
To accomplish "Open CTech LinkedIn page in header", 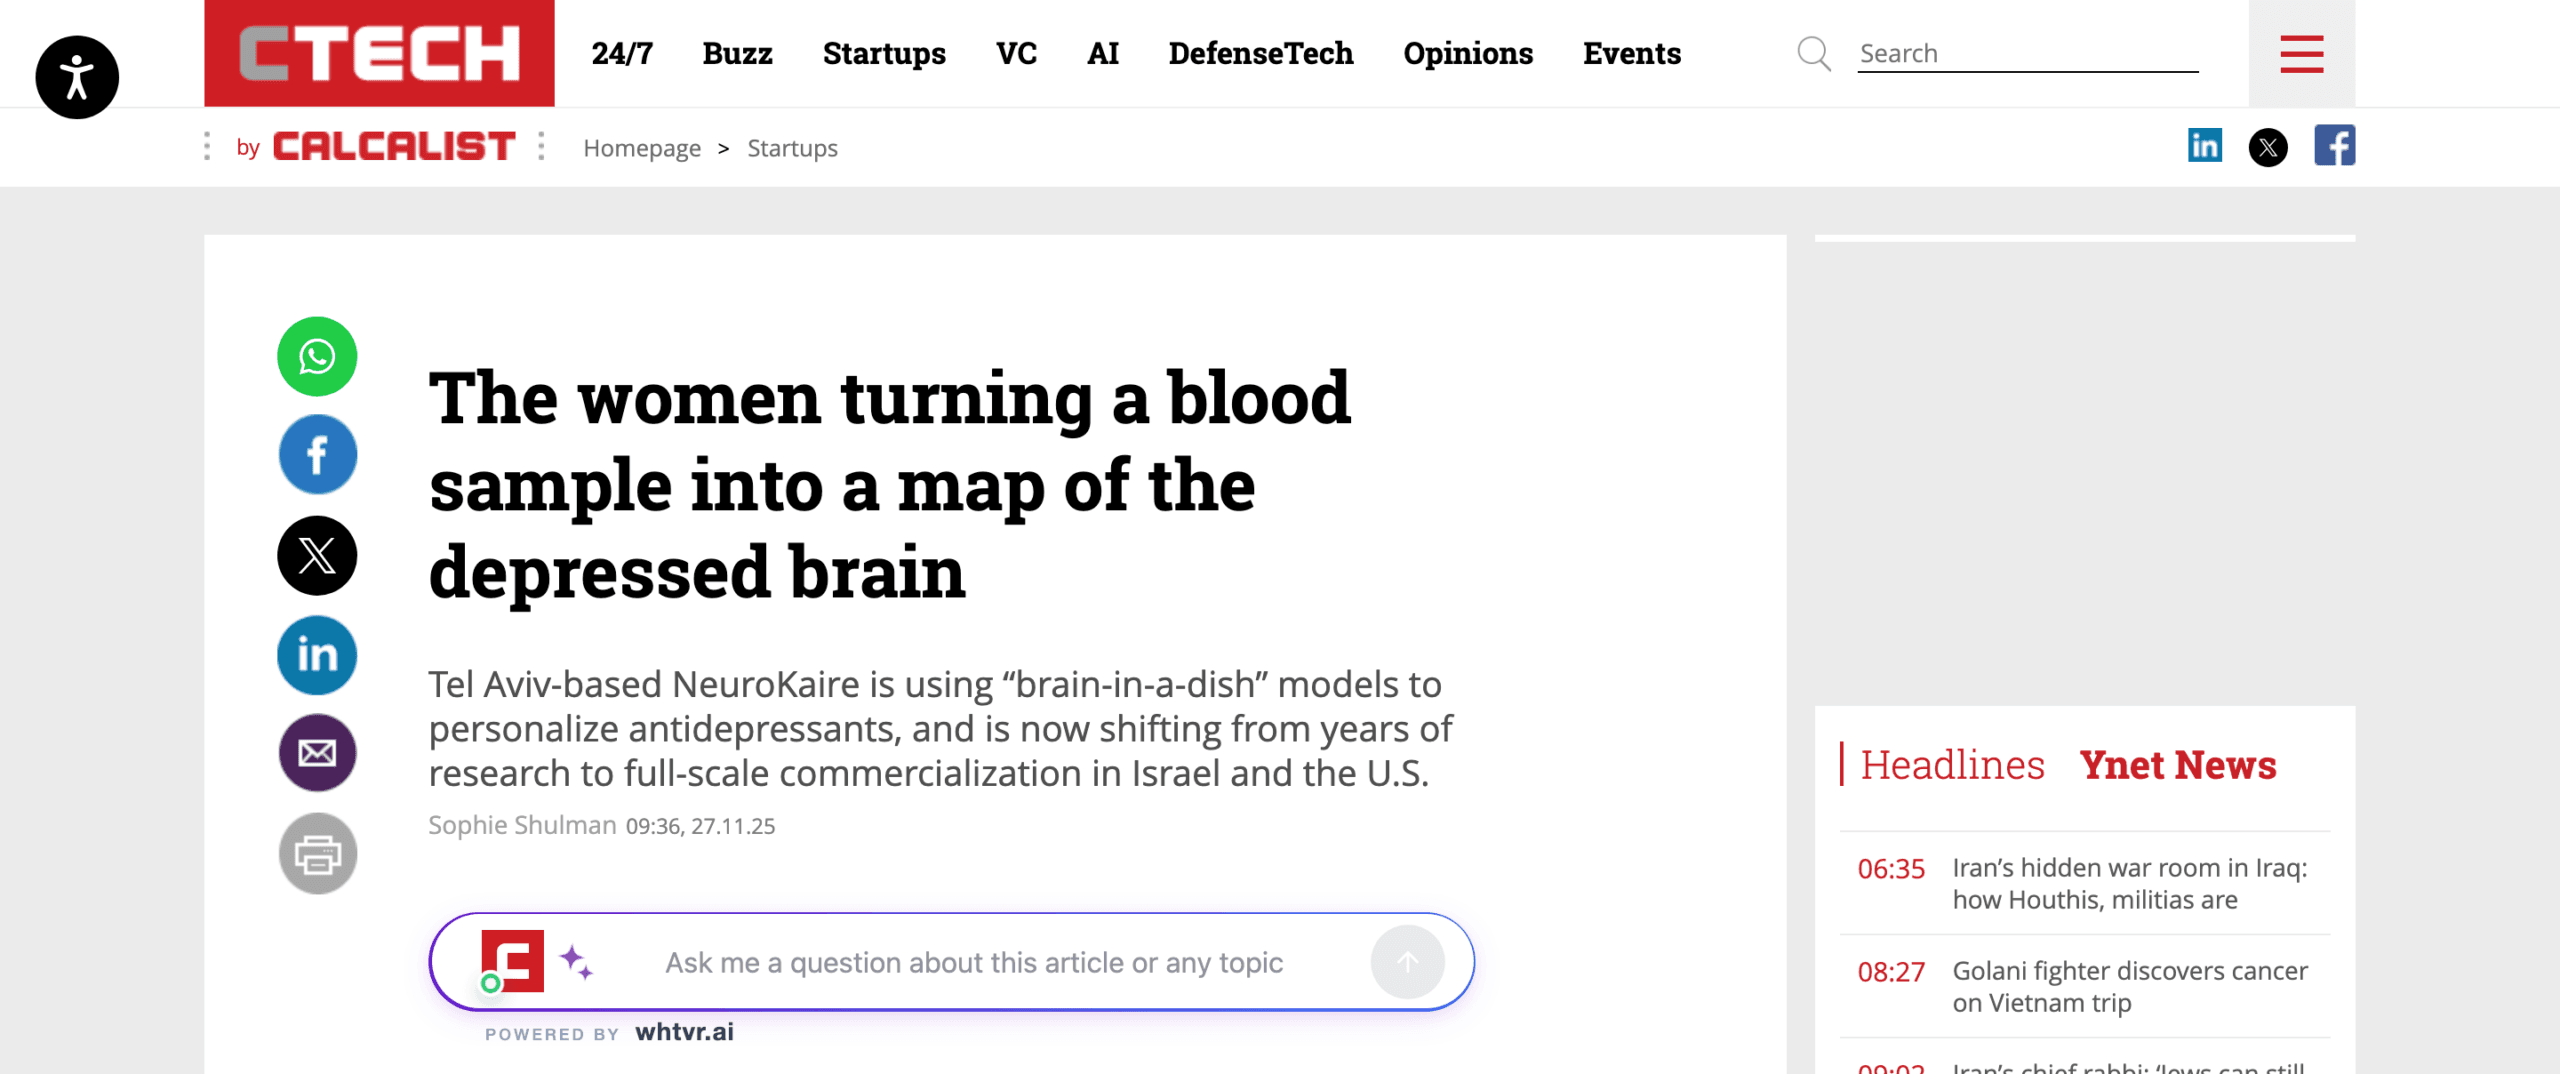I will (x=2204, y=146).
